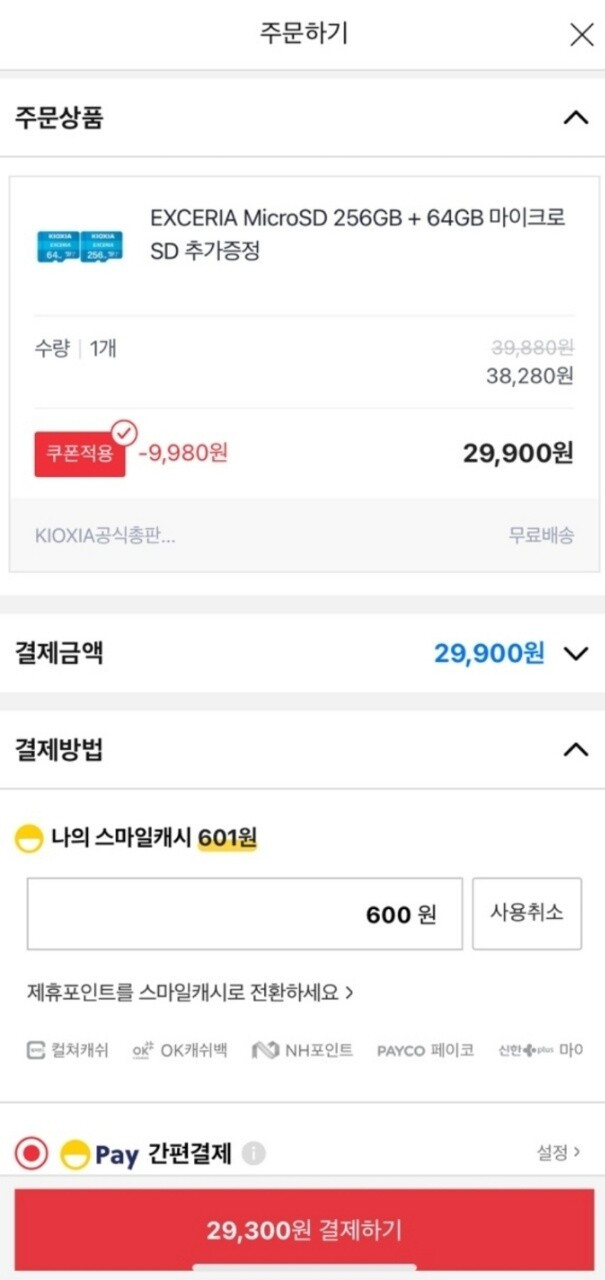Viewport: 605px width, 1280px height.
Task: Click the info icon beside 간편결제
Action: [x=253, y=1154]
